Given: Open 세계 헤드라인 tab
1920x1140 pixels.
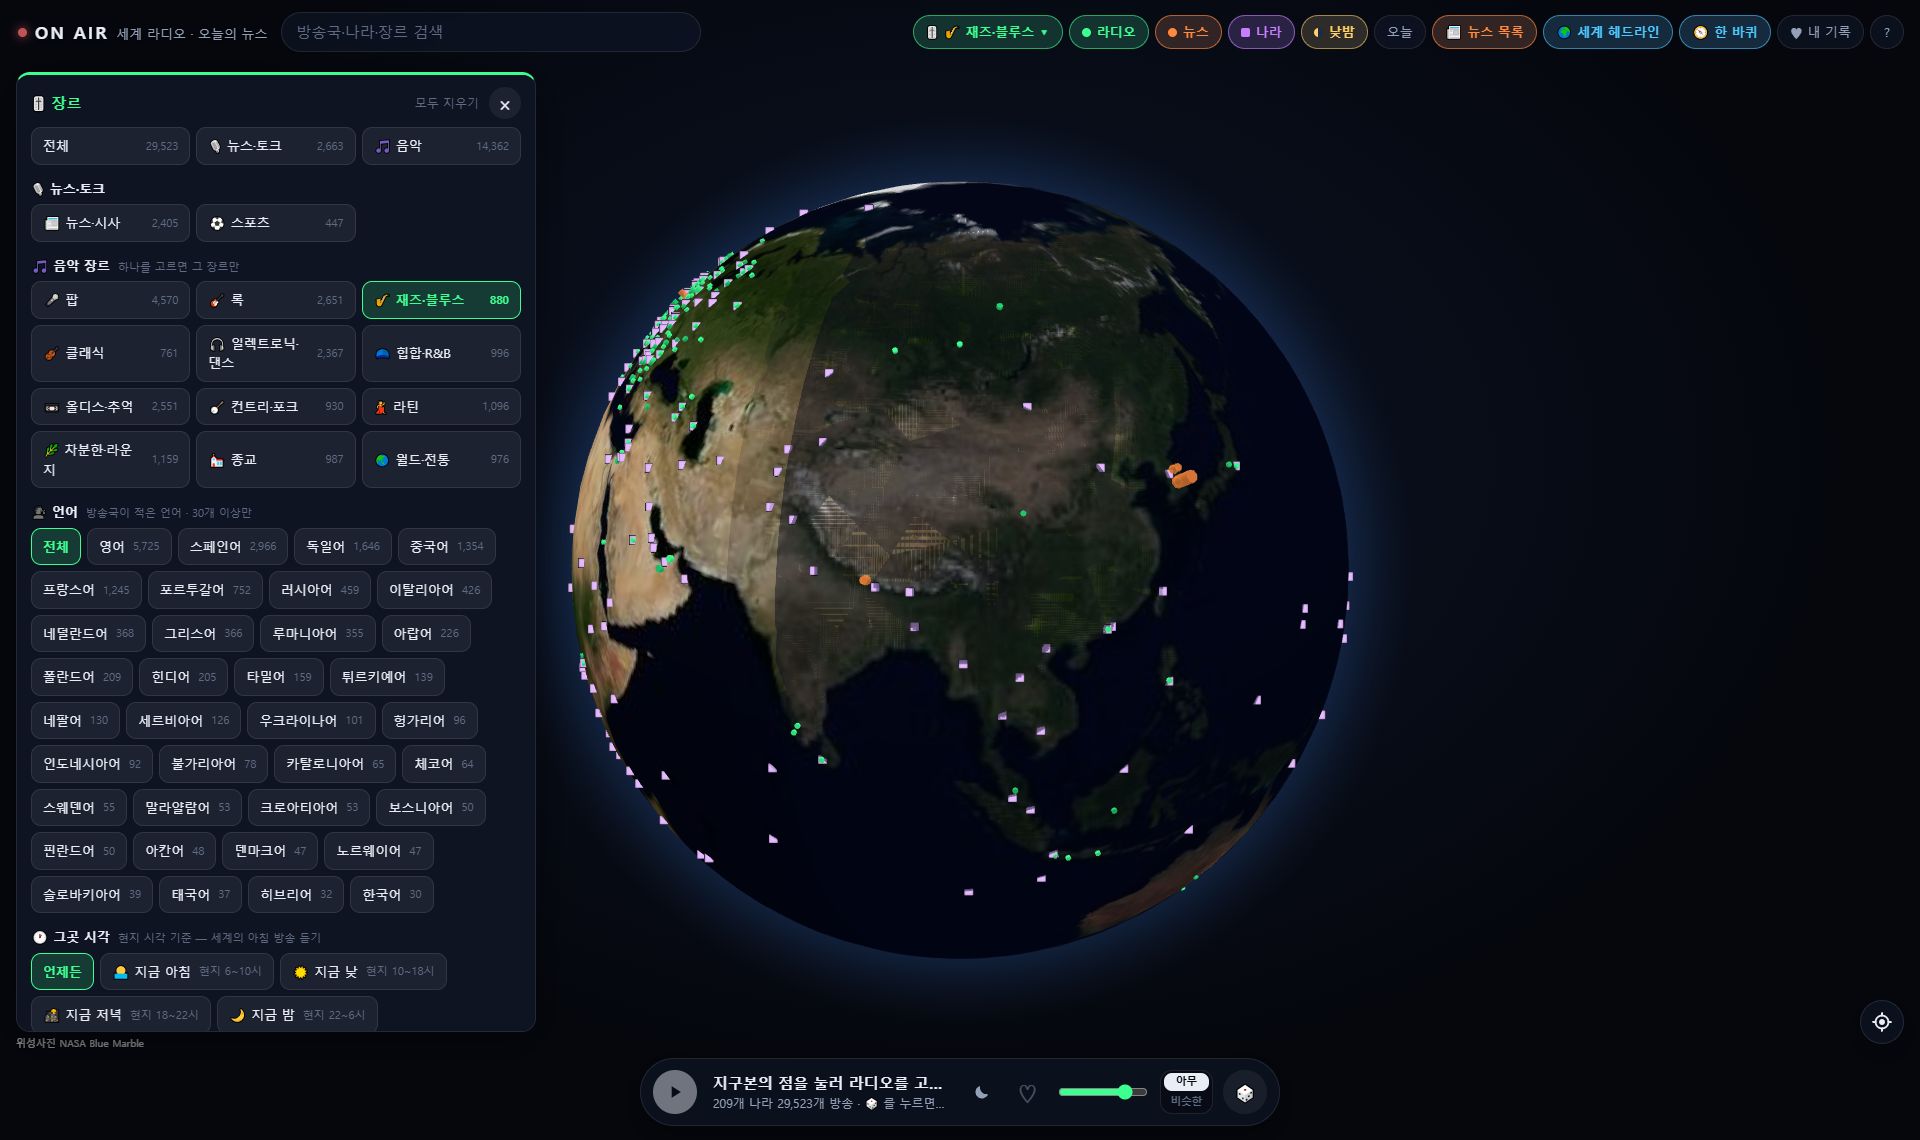Looking at the screenshot, I should click(1607, 32).
